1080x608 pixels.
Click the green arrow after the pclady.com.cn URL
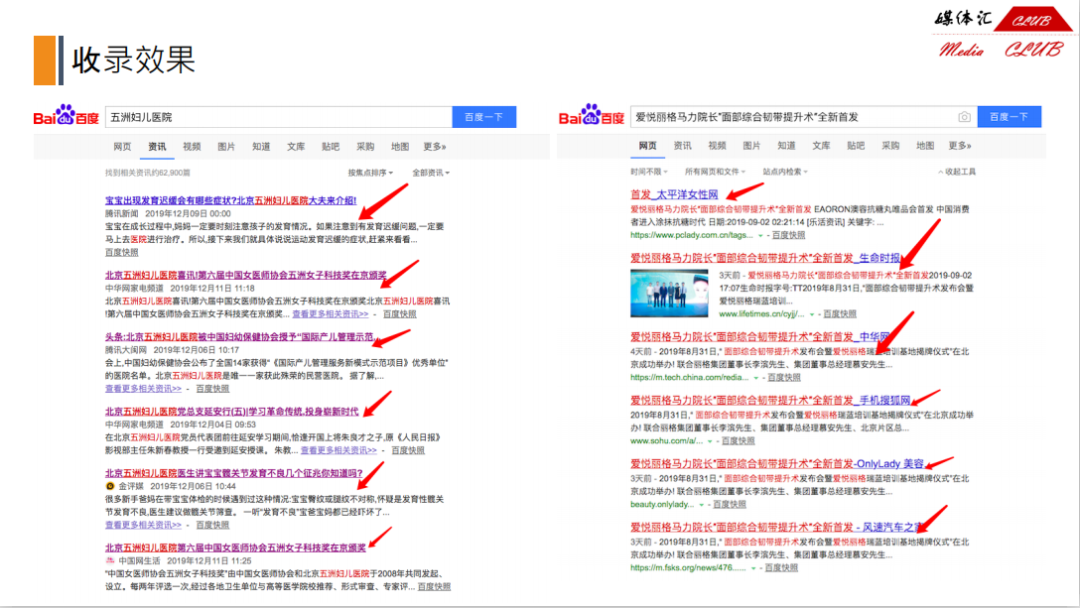(759, 236)
